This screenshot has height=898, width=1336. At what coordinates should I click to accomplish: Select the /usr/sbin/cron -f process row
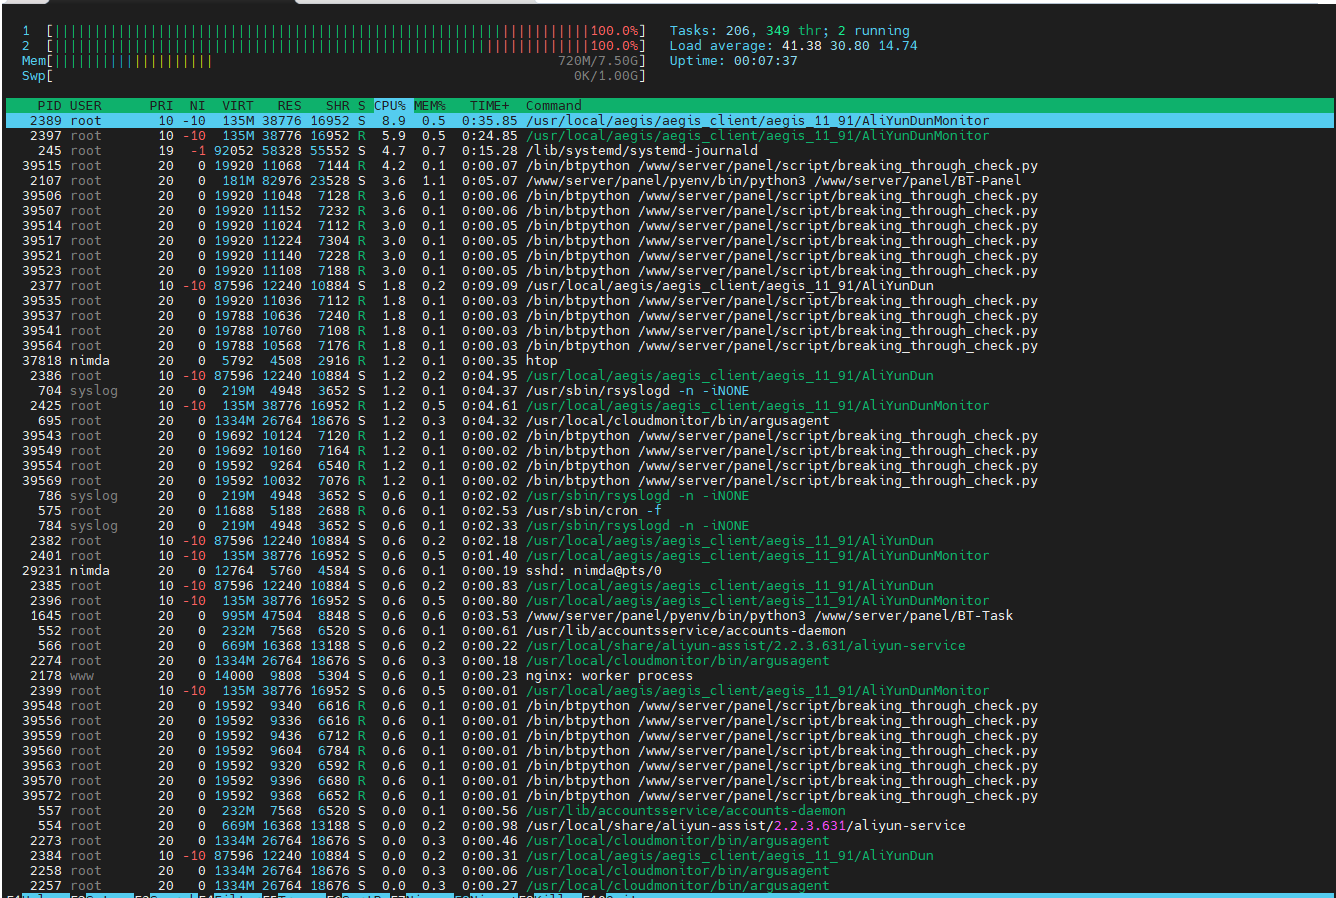tap(593, 511)
